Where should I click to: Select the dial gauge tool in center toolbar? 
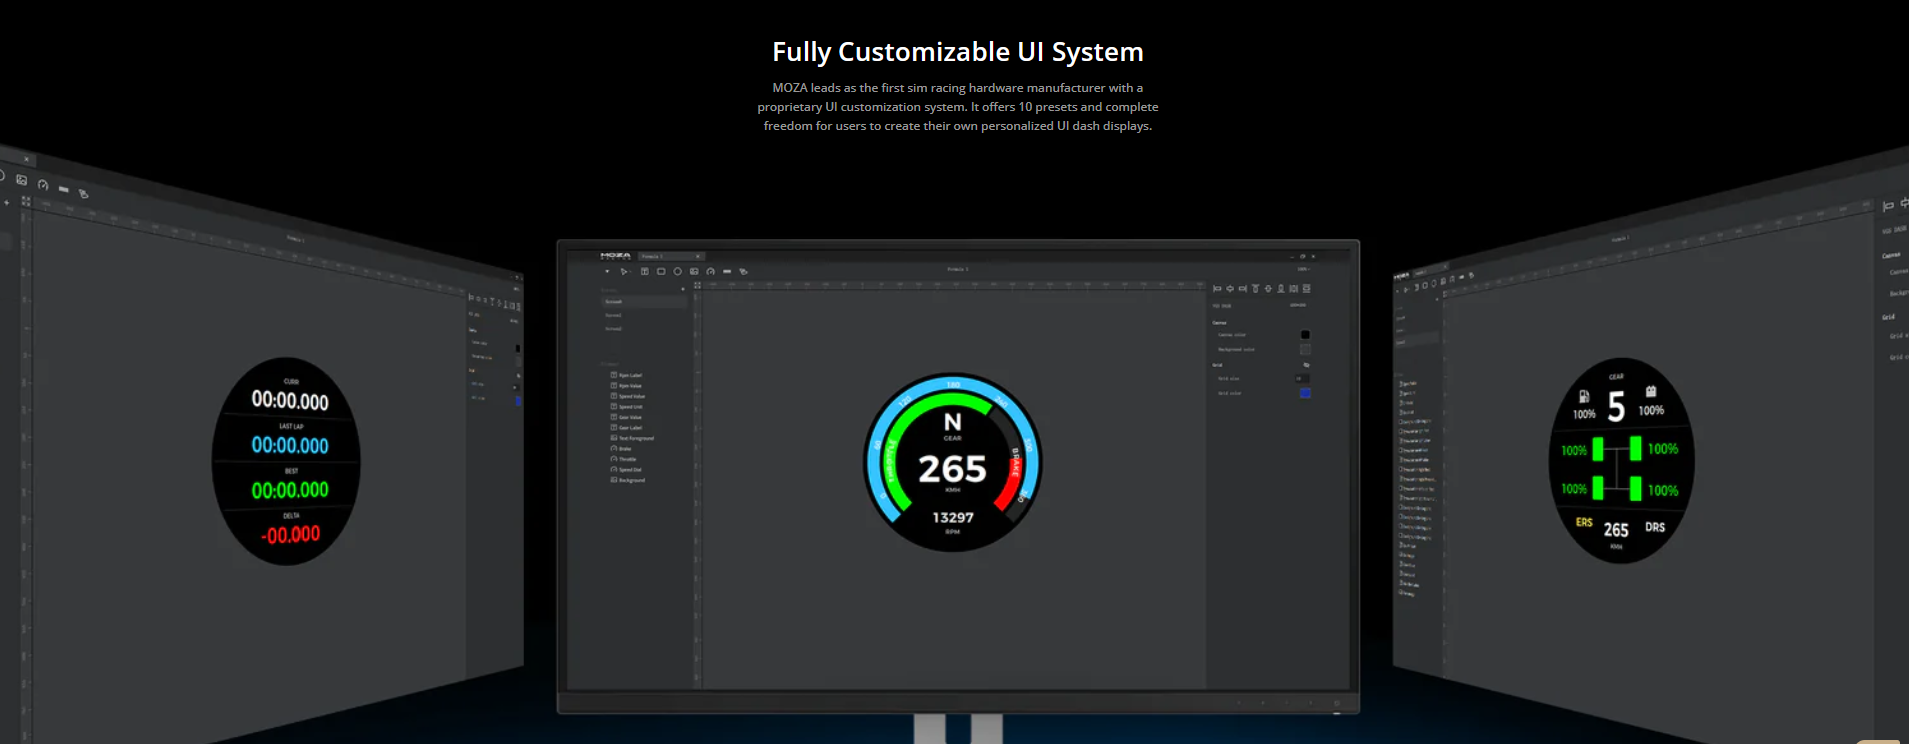[710, 271]
